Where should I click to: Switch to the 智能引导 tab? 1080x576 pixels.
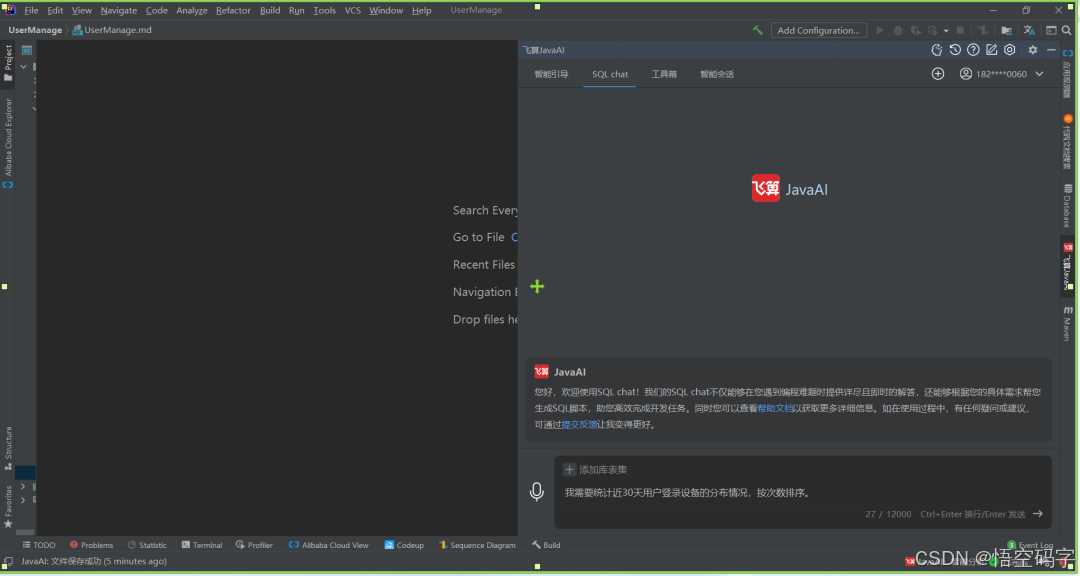[x=551, y=74]
